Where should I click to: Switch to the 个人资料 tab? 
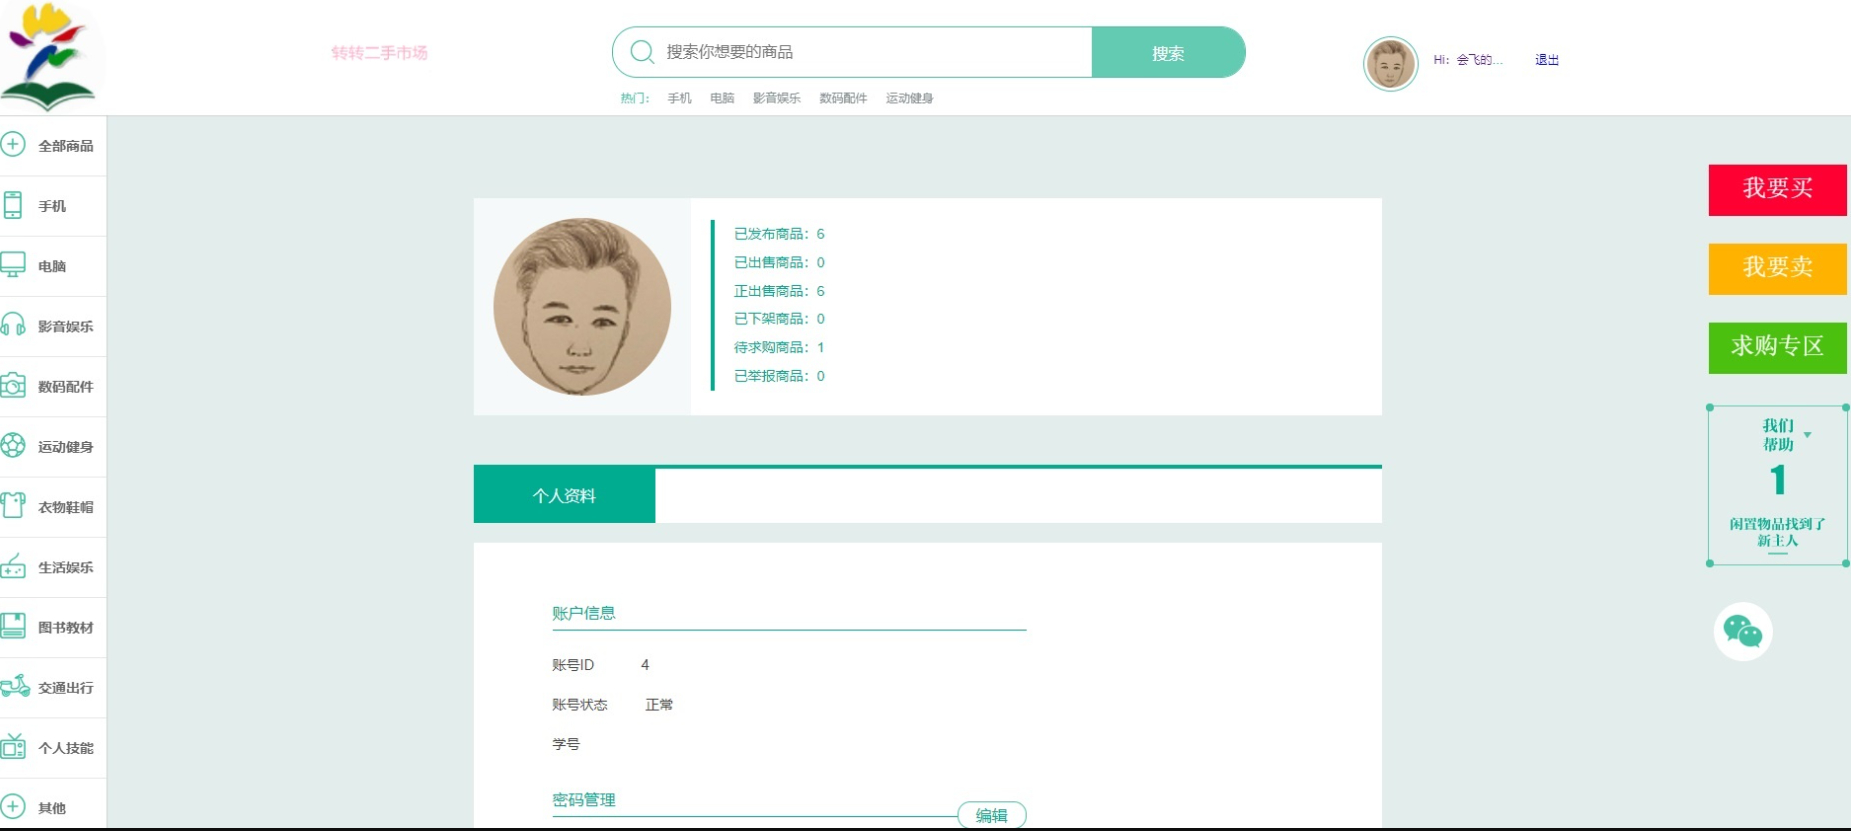point(564,495)
